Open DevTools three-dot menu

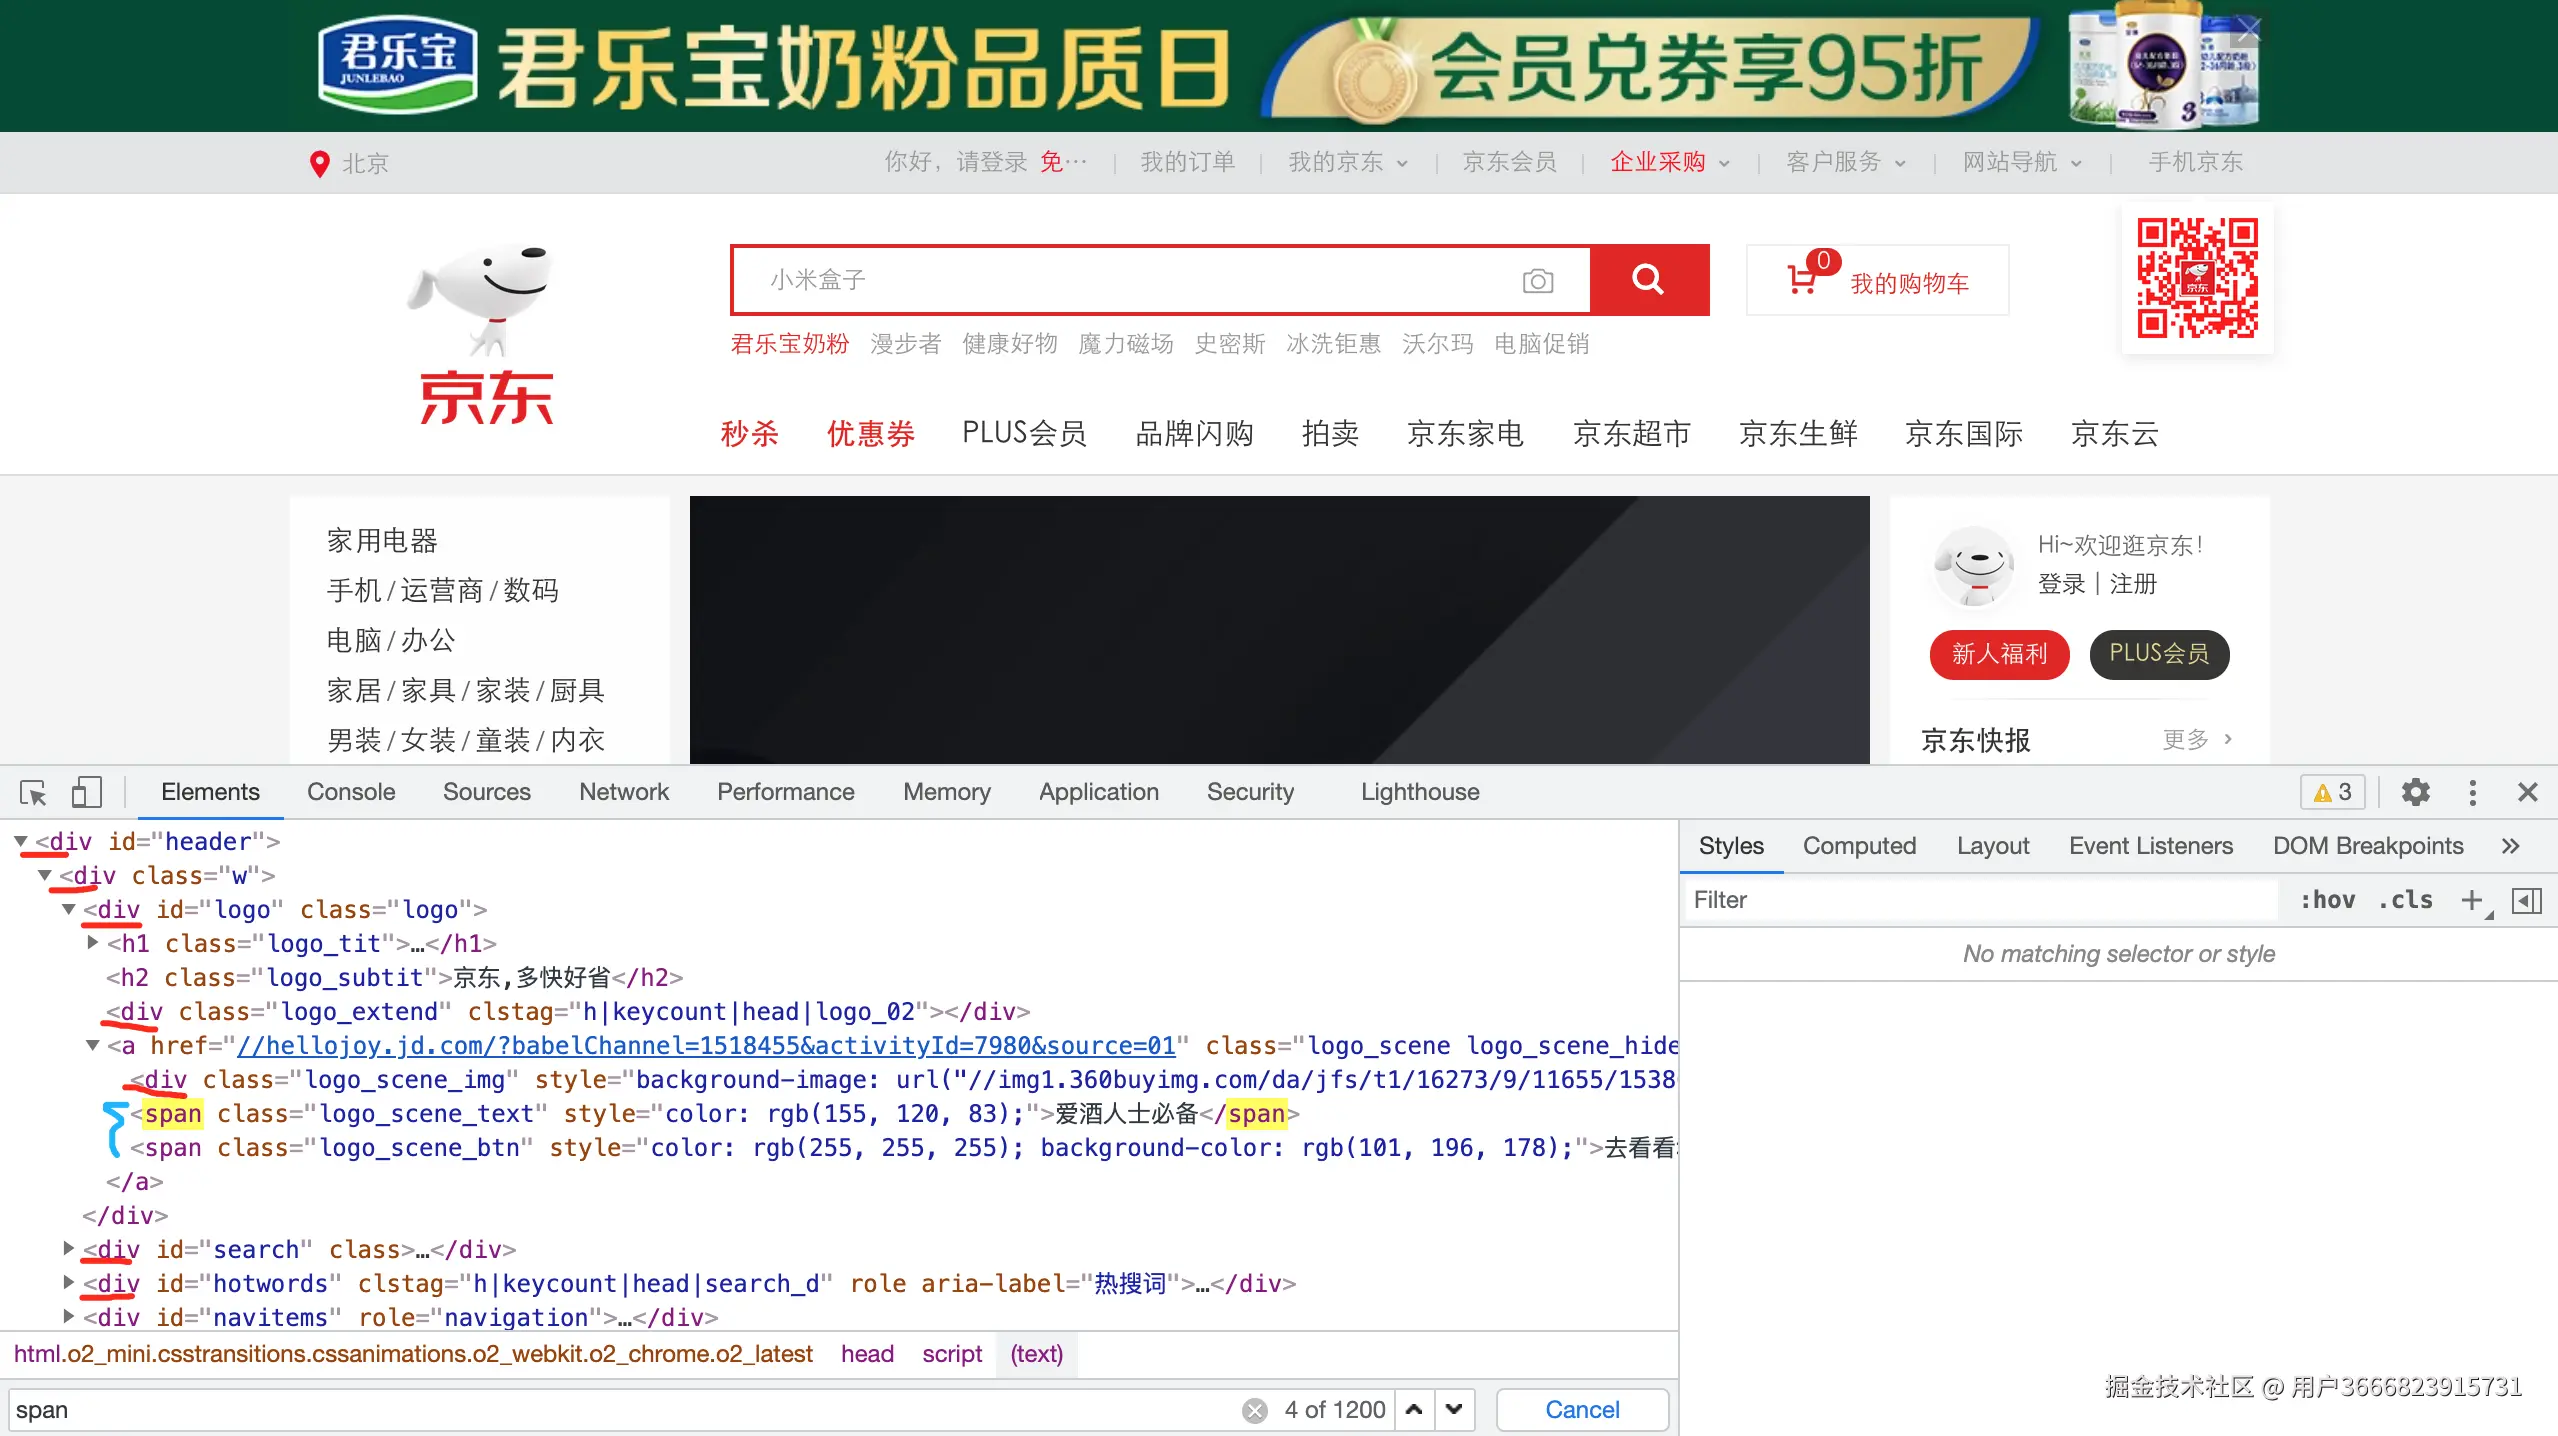(x=2473, y=793)
